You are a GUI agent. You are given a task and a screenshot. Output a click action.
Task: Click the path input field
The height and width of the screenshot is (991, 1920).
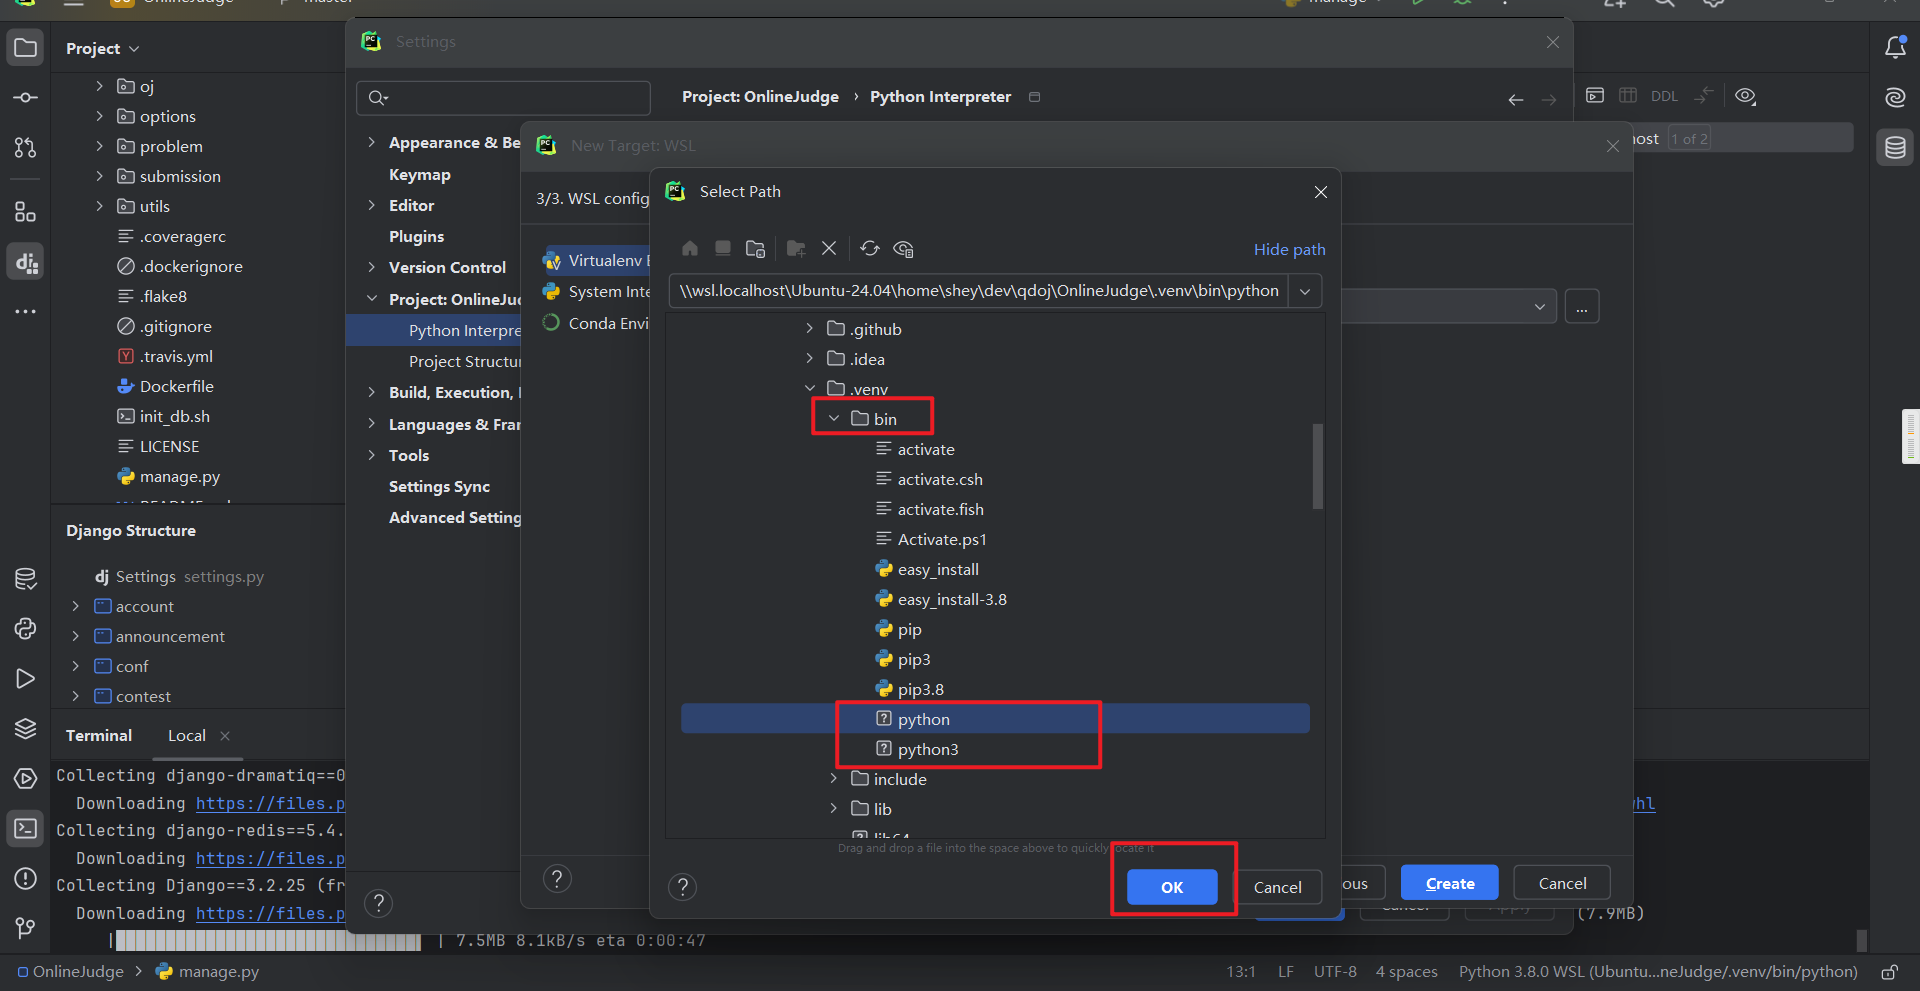point(978,291)
